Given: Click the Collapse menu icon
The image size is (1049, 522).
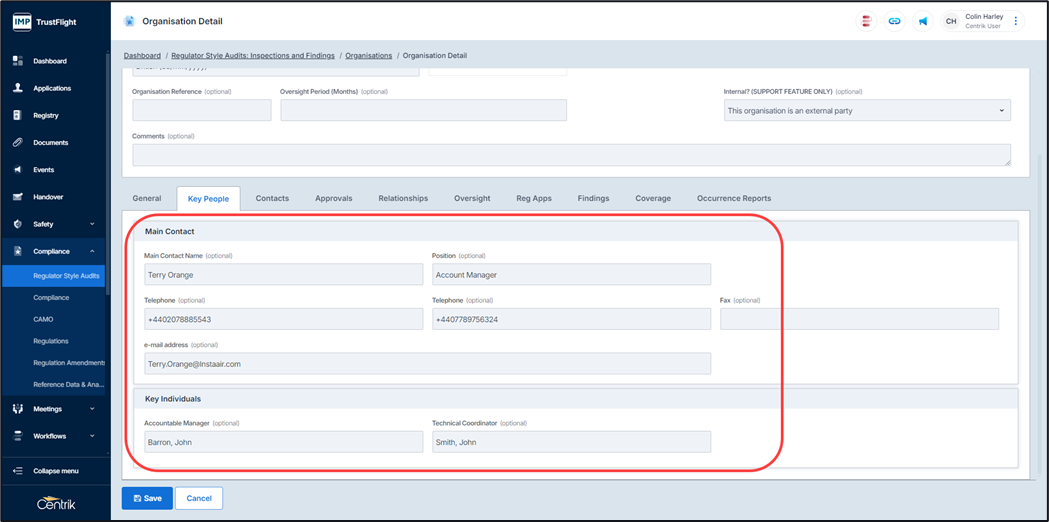Looking at the screenshot, I should coord(17,471).
